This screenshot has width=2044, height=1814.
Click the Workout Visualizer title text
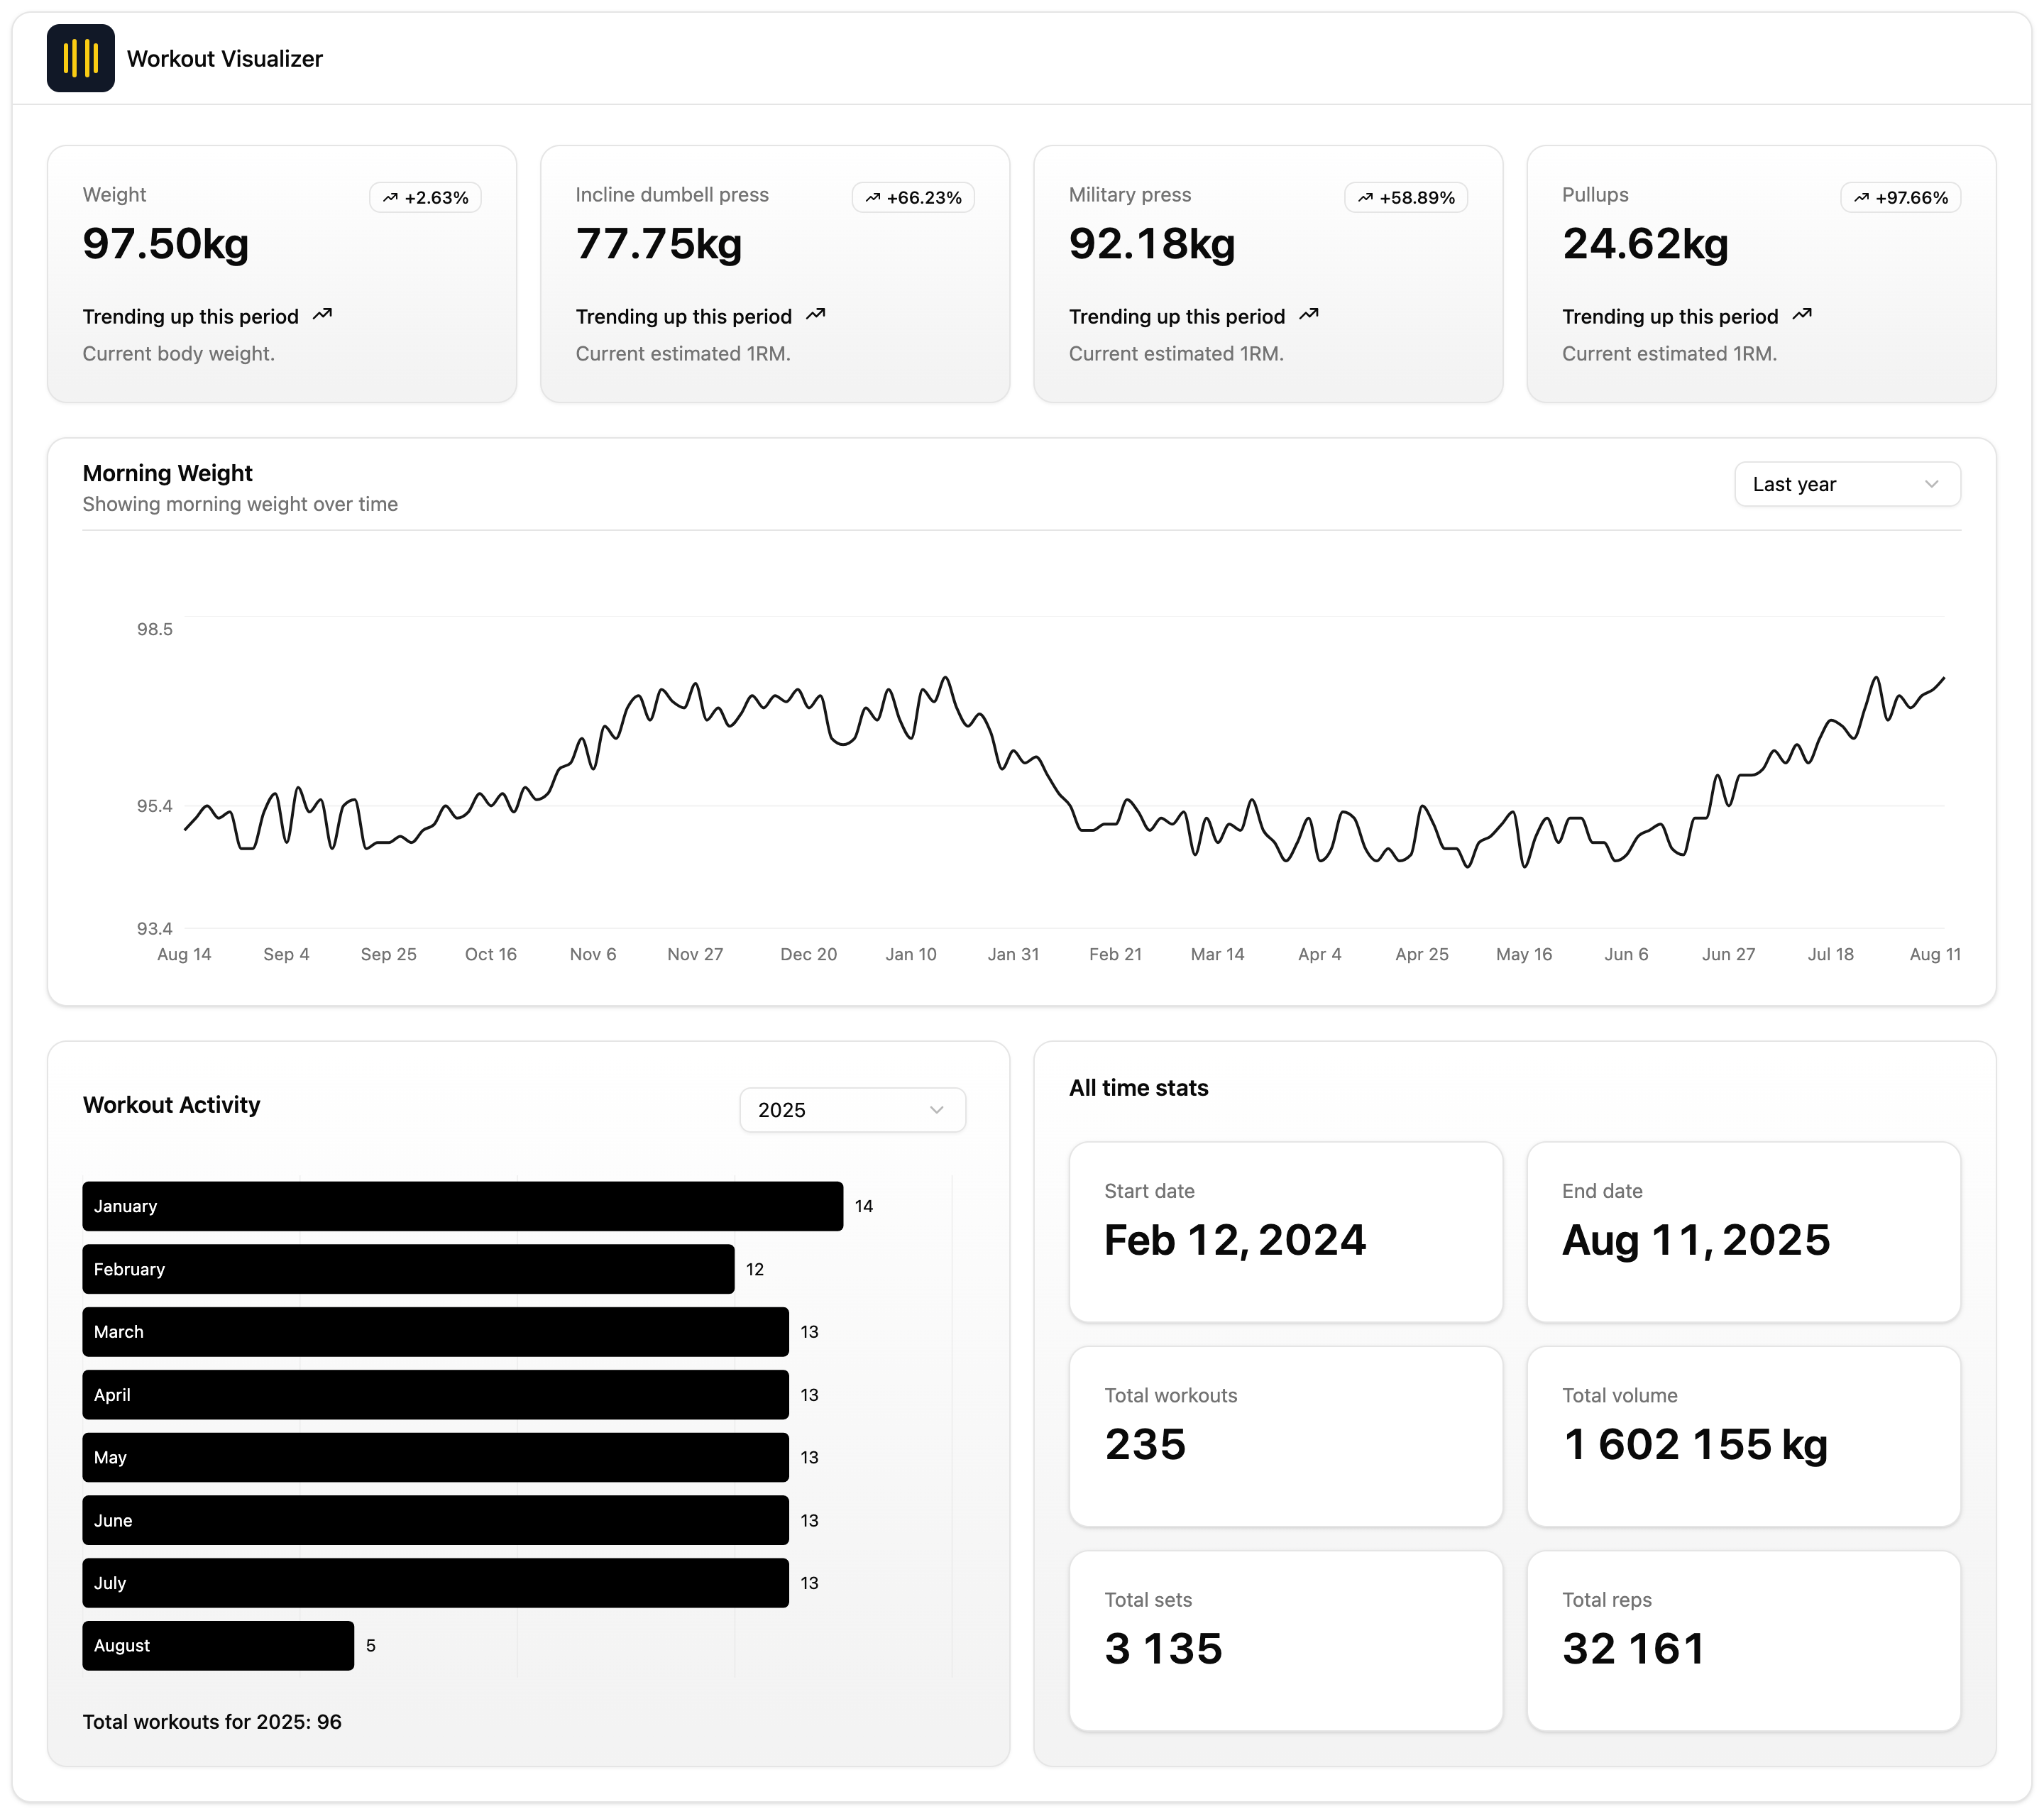click(x=225, y=59)
